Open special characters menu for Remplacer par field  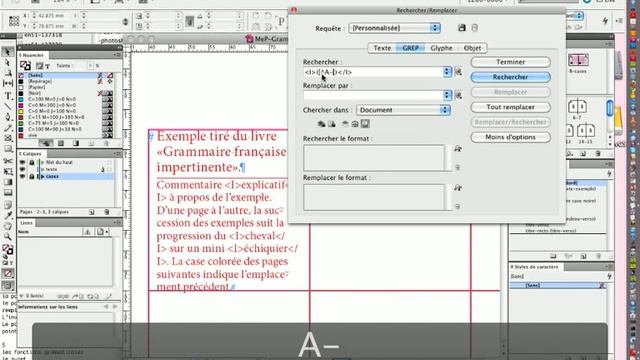[458, 95]
